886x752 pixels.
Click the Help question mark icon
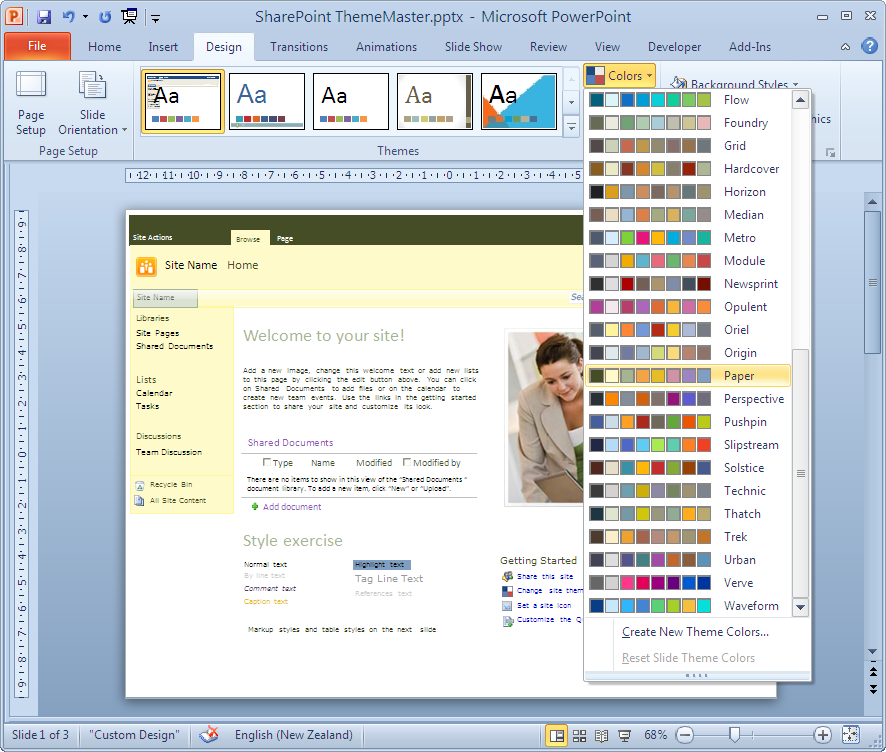click(869, 46)
